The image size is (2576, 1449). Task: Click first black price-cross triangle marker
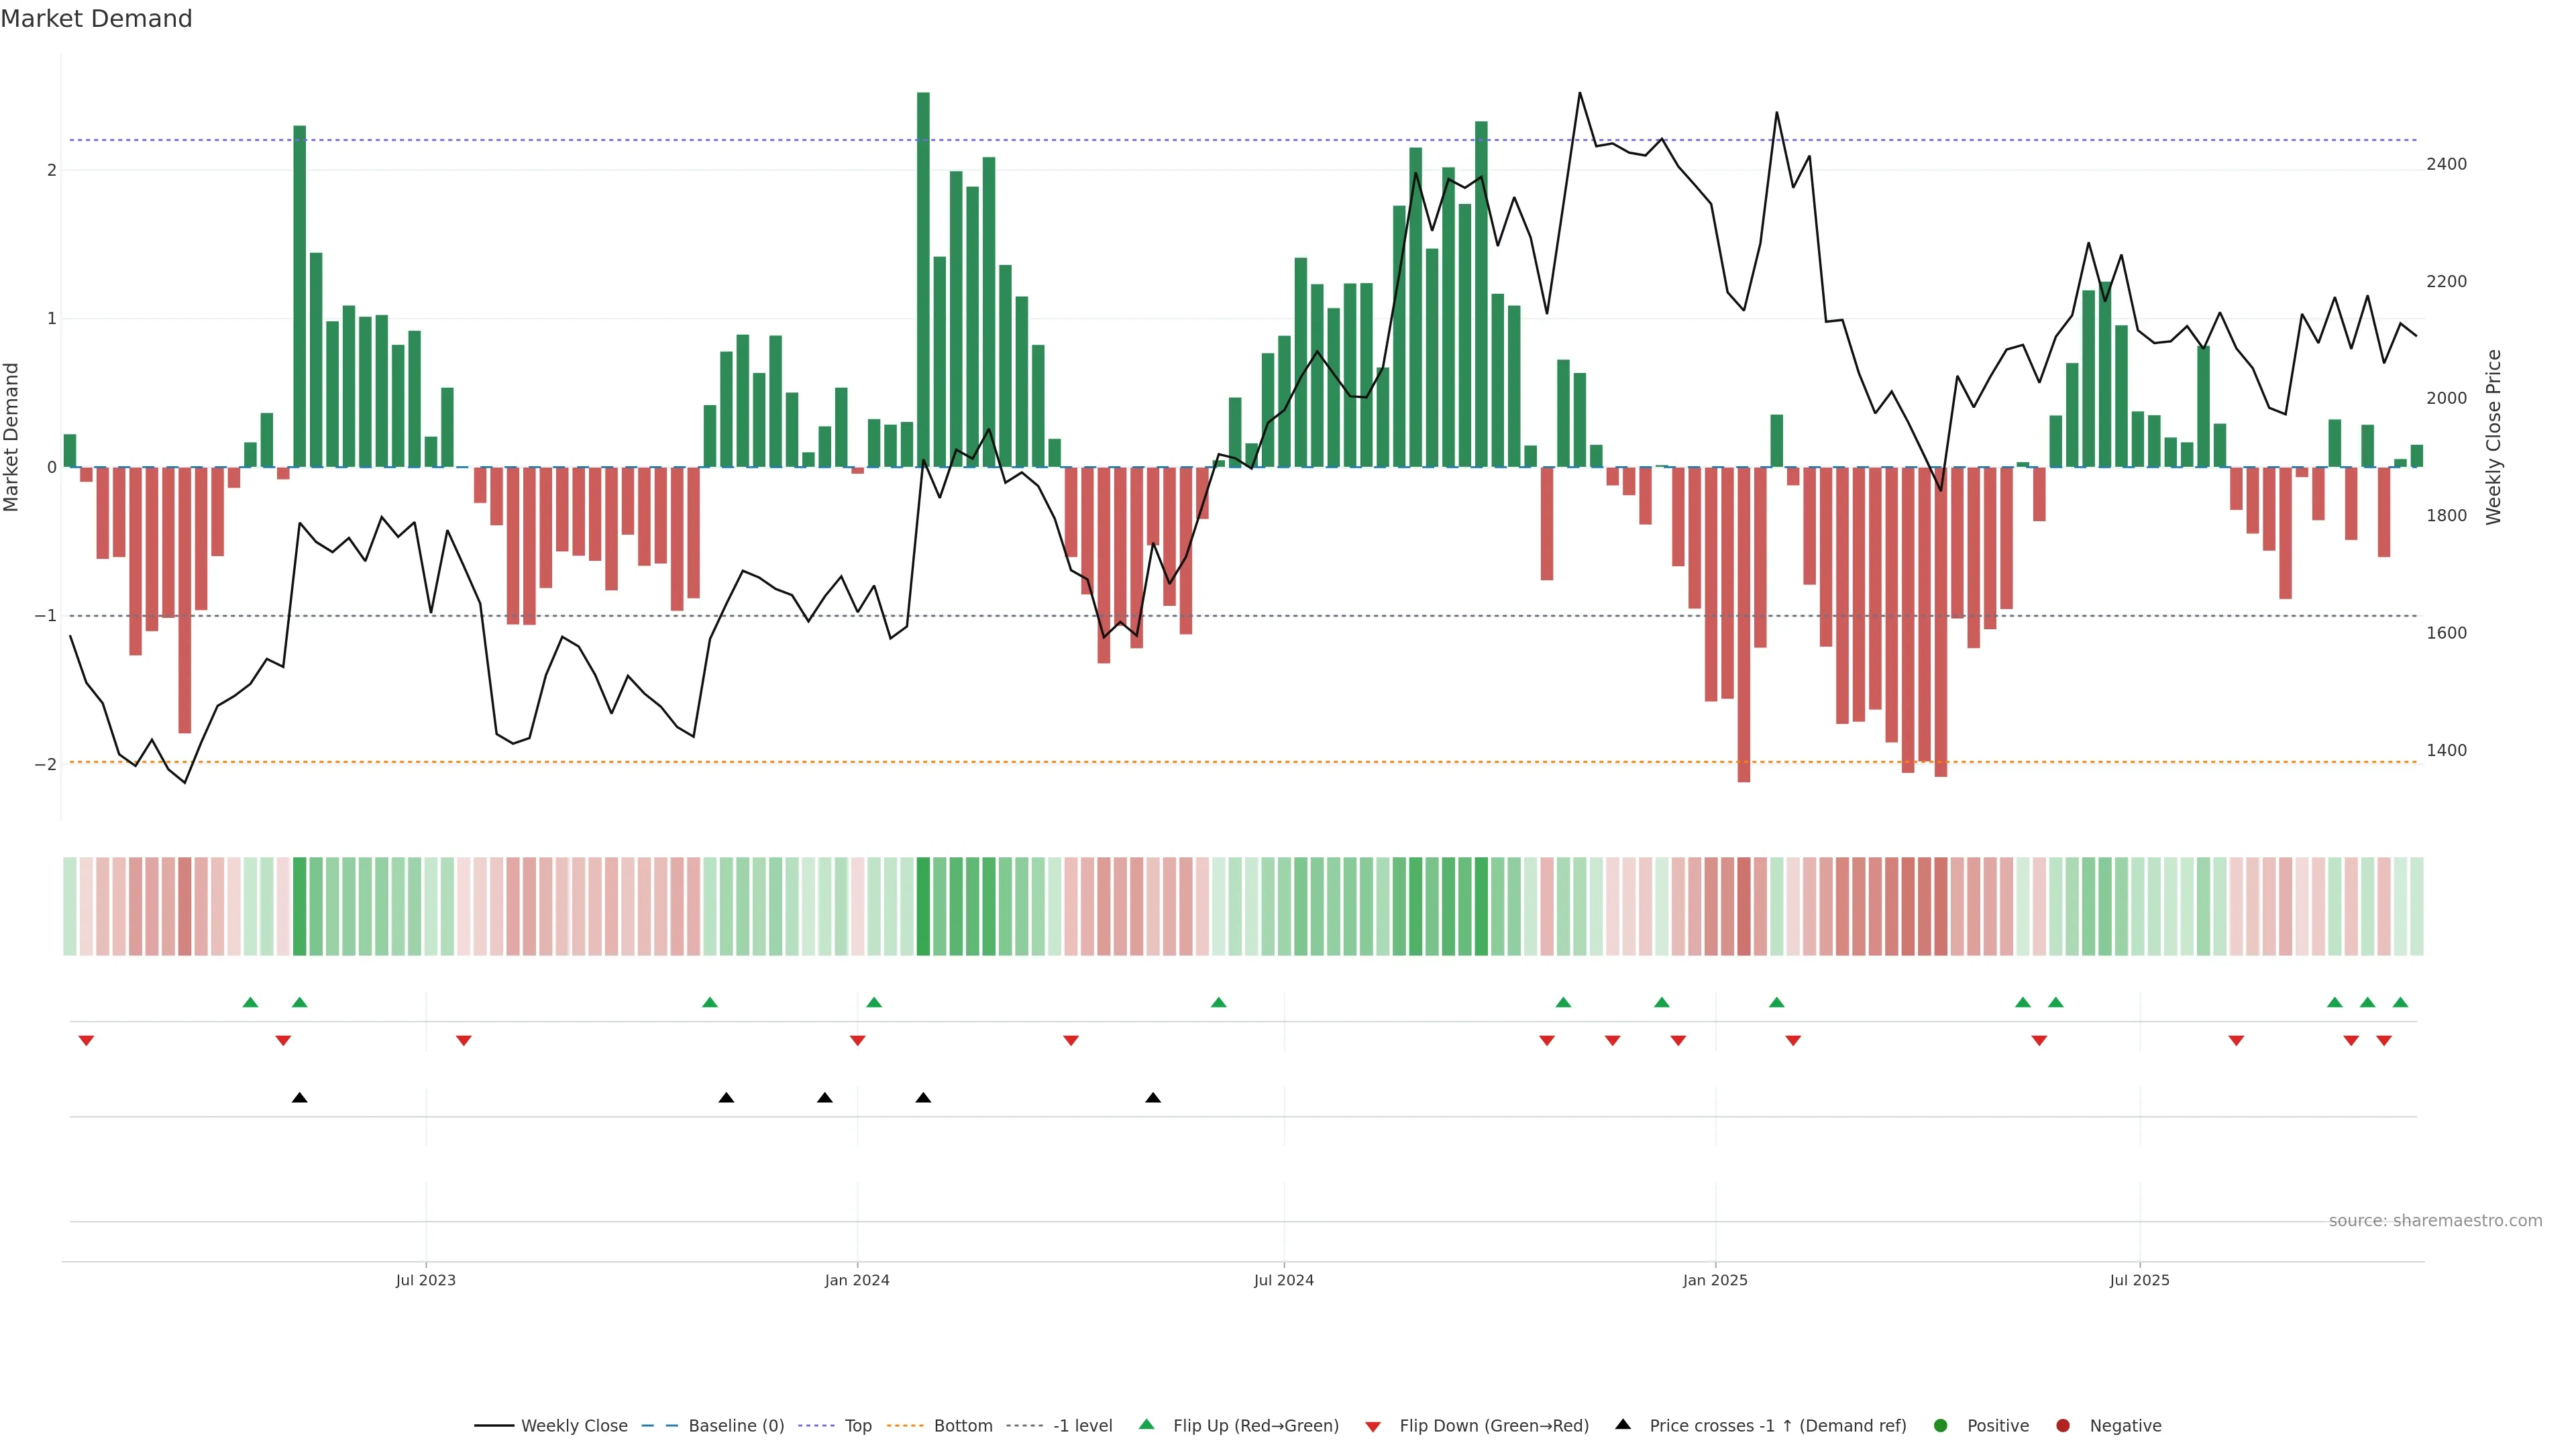(299, 1098)
